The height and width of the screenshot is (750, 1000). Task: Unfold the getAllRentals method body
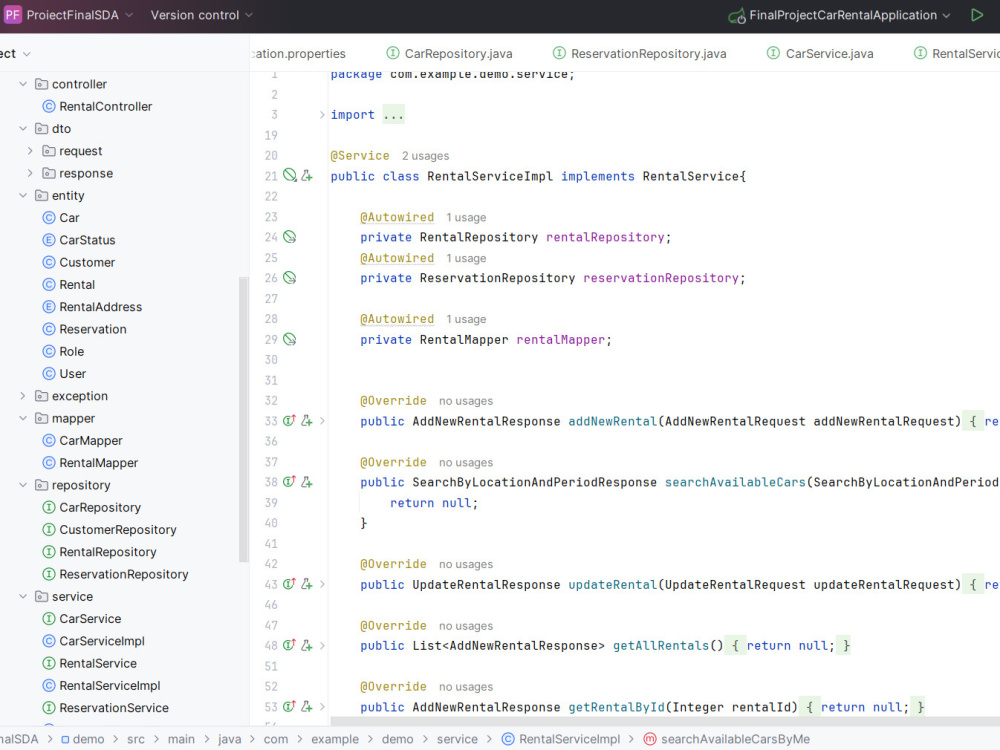tap(322, 645)
